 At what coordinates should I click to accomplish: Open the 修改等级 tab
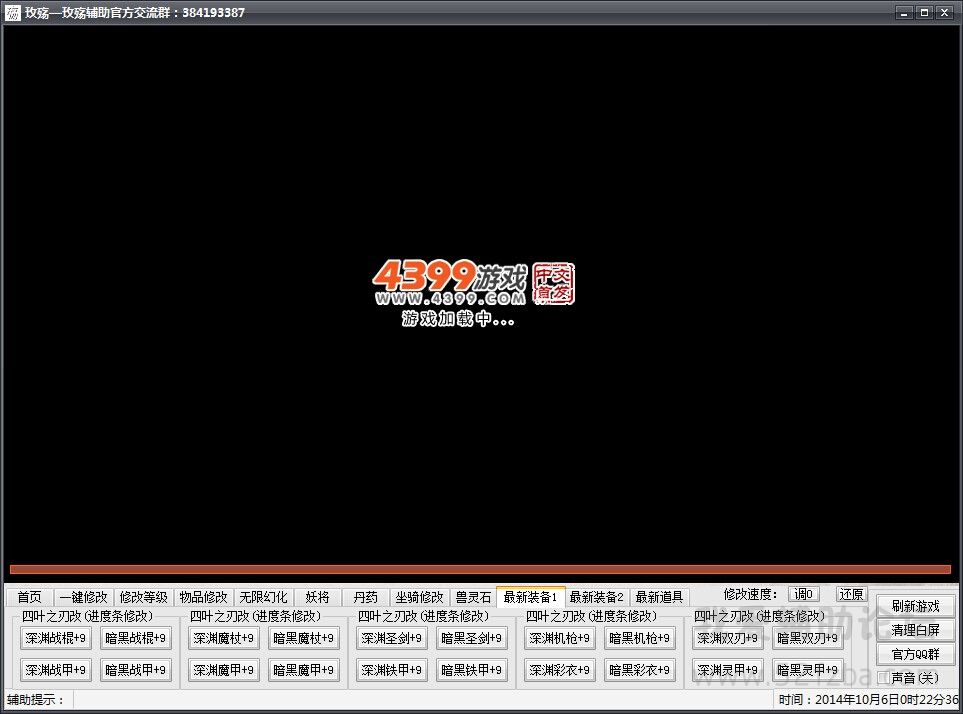(143, 597)
